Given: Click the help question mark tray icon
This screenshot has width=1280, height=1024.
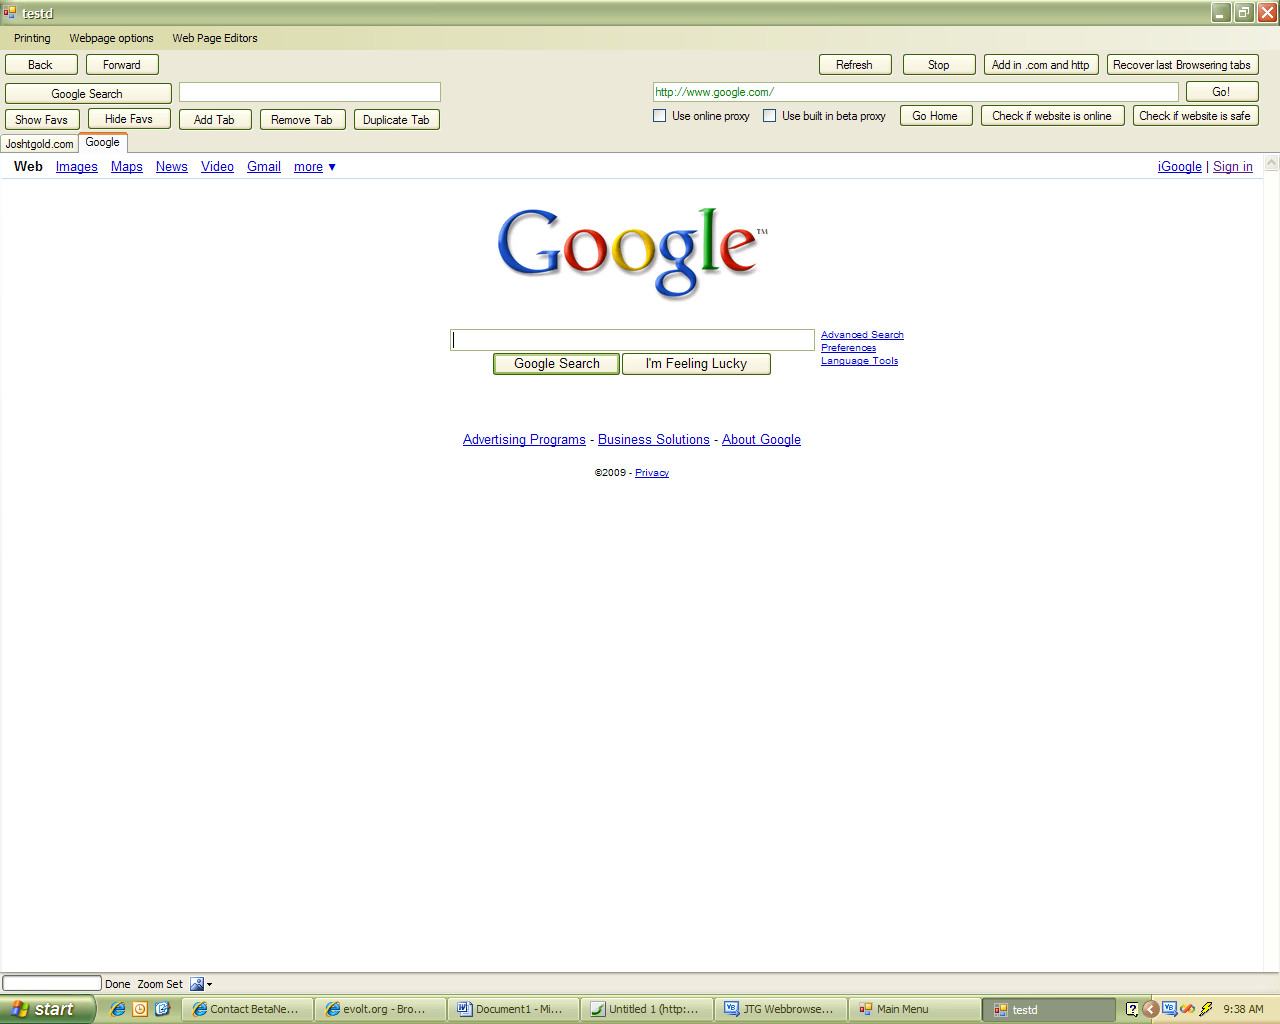Looking at the screenshot, I should [1132, 1009].
